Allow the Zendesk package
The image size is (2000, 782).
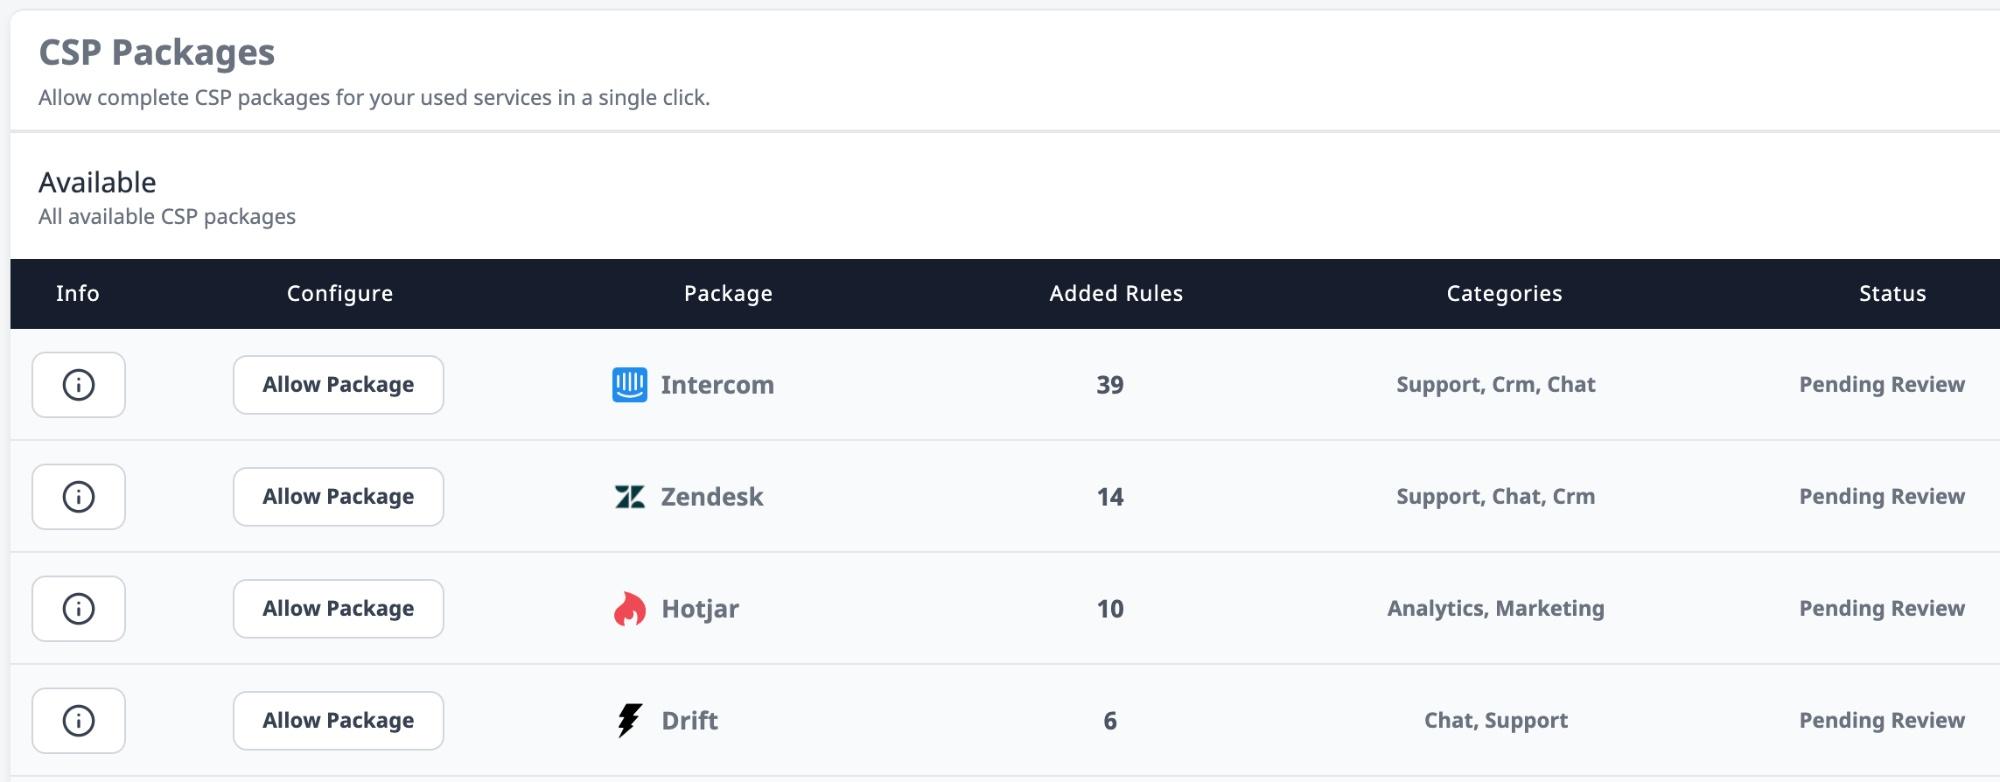tap(338, 497)
